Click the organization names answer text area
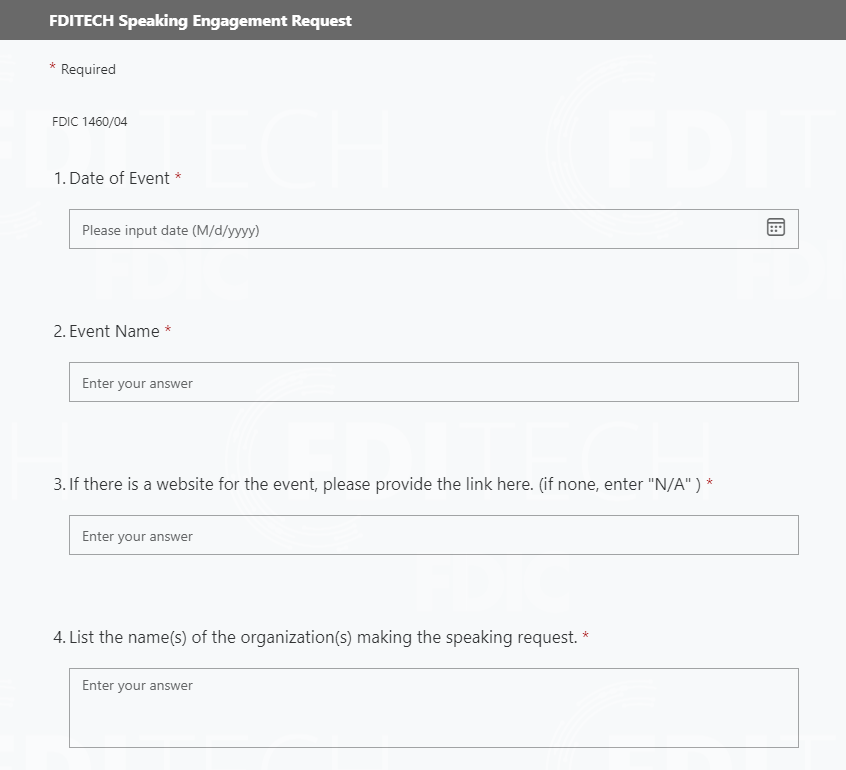Screen dimensions: 846x770 pyautogui.click(x=433, y=708)
